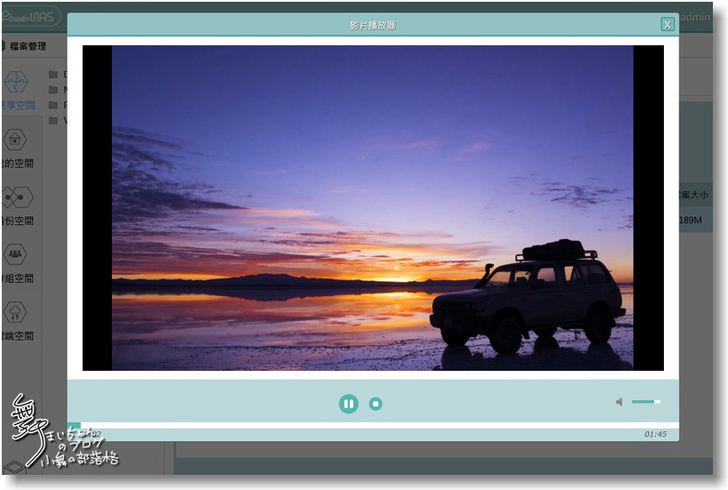Viewport: 728px width, 490px height.
Task: Click the 01:45 duration label
Action: coord(655,434)
